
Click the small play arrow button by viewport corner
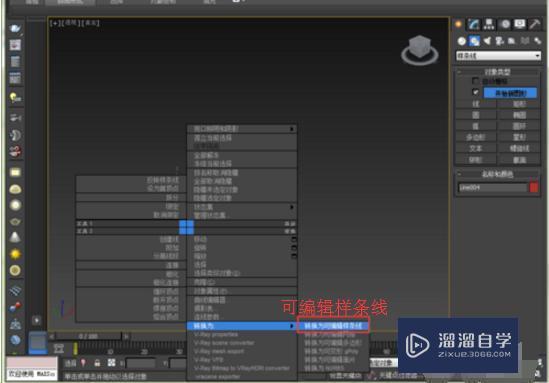point(36,320)
